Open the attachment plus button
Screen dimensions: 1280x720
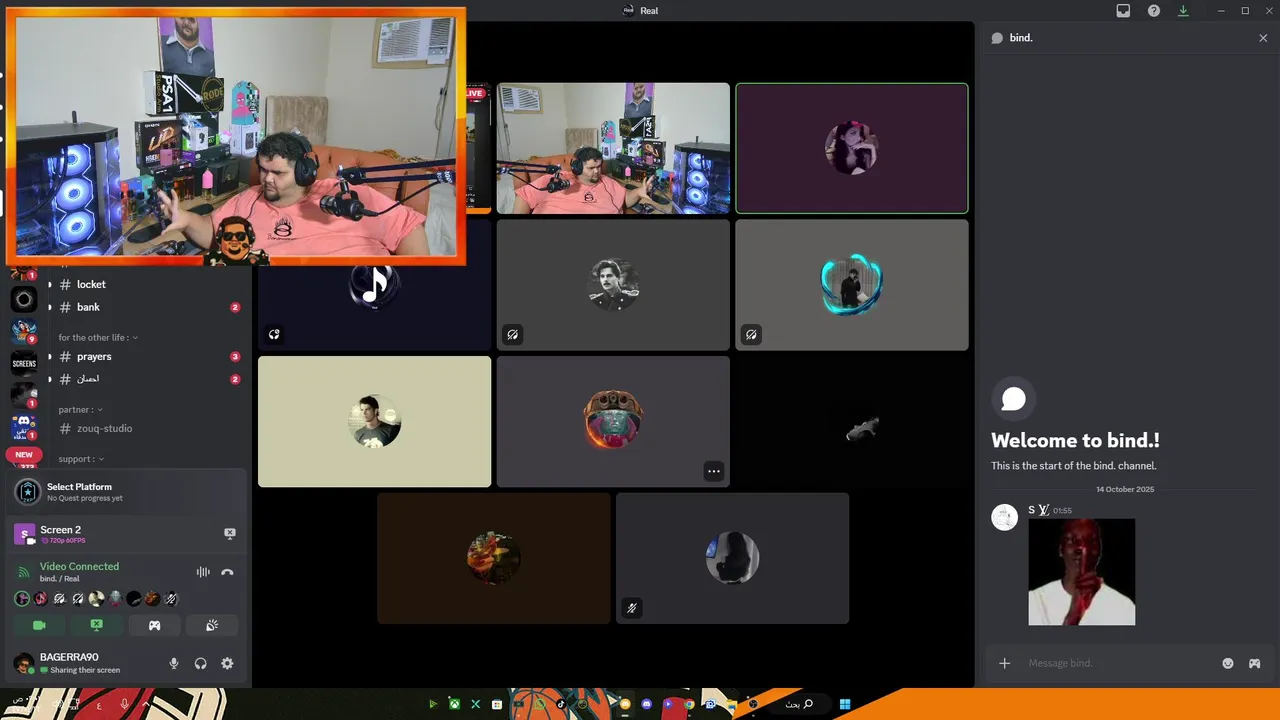click(1004, 663)
